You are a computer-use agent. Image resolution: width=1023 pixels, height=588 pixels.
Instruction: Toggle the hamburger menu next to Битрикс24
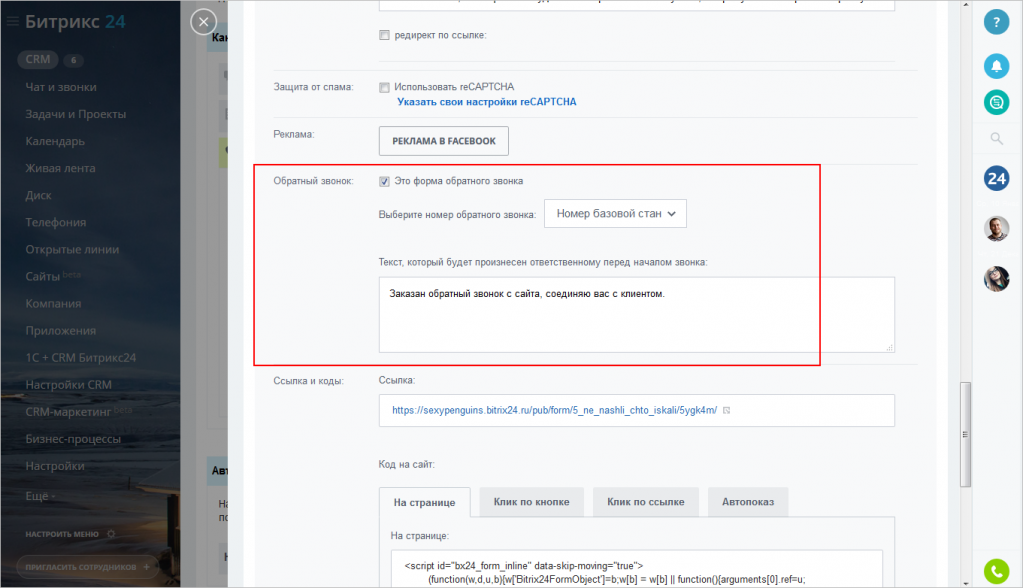(12, 22)
